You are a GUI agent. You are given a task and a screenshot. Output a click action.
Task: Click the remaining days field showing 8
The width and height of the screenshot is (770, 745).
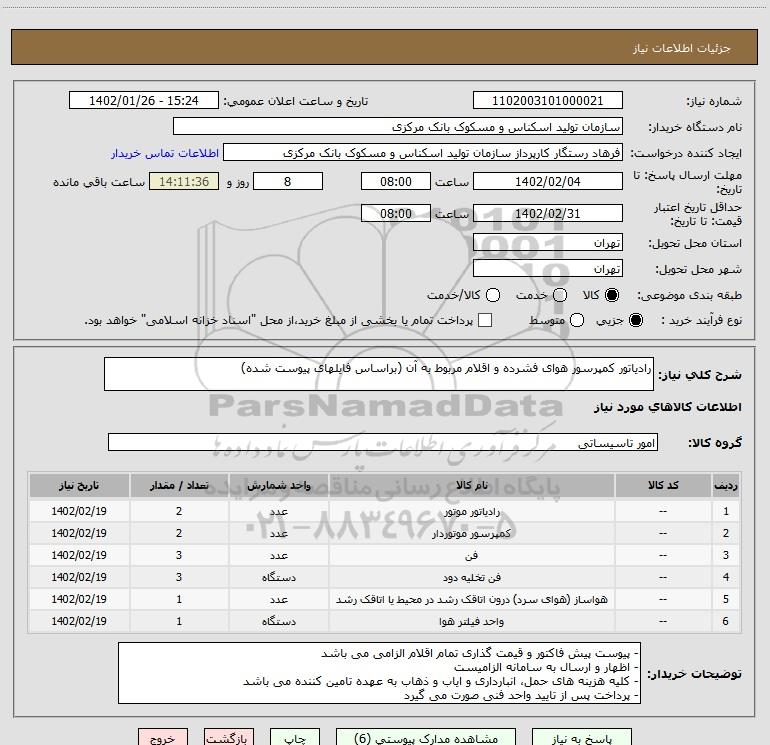point(288,181)
